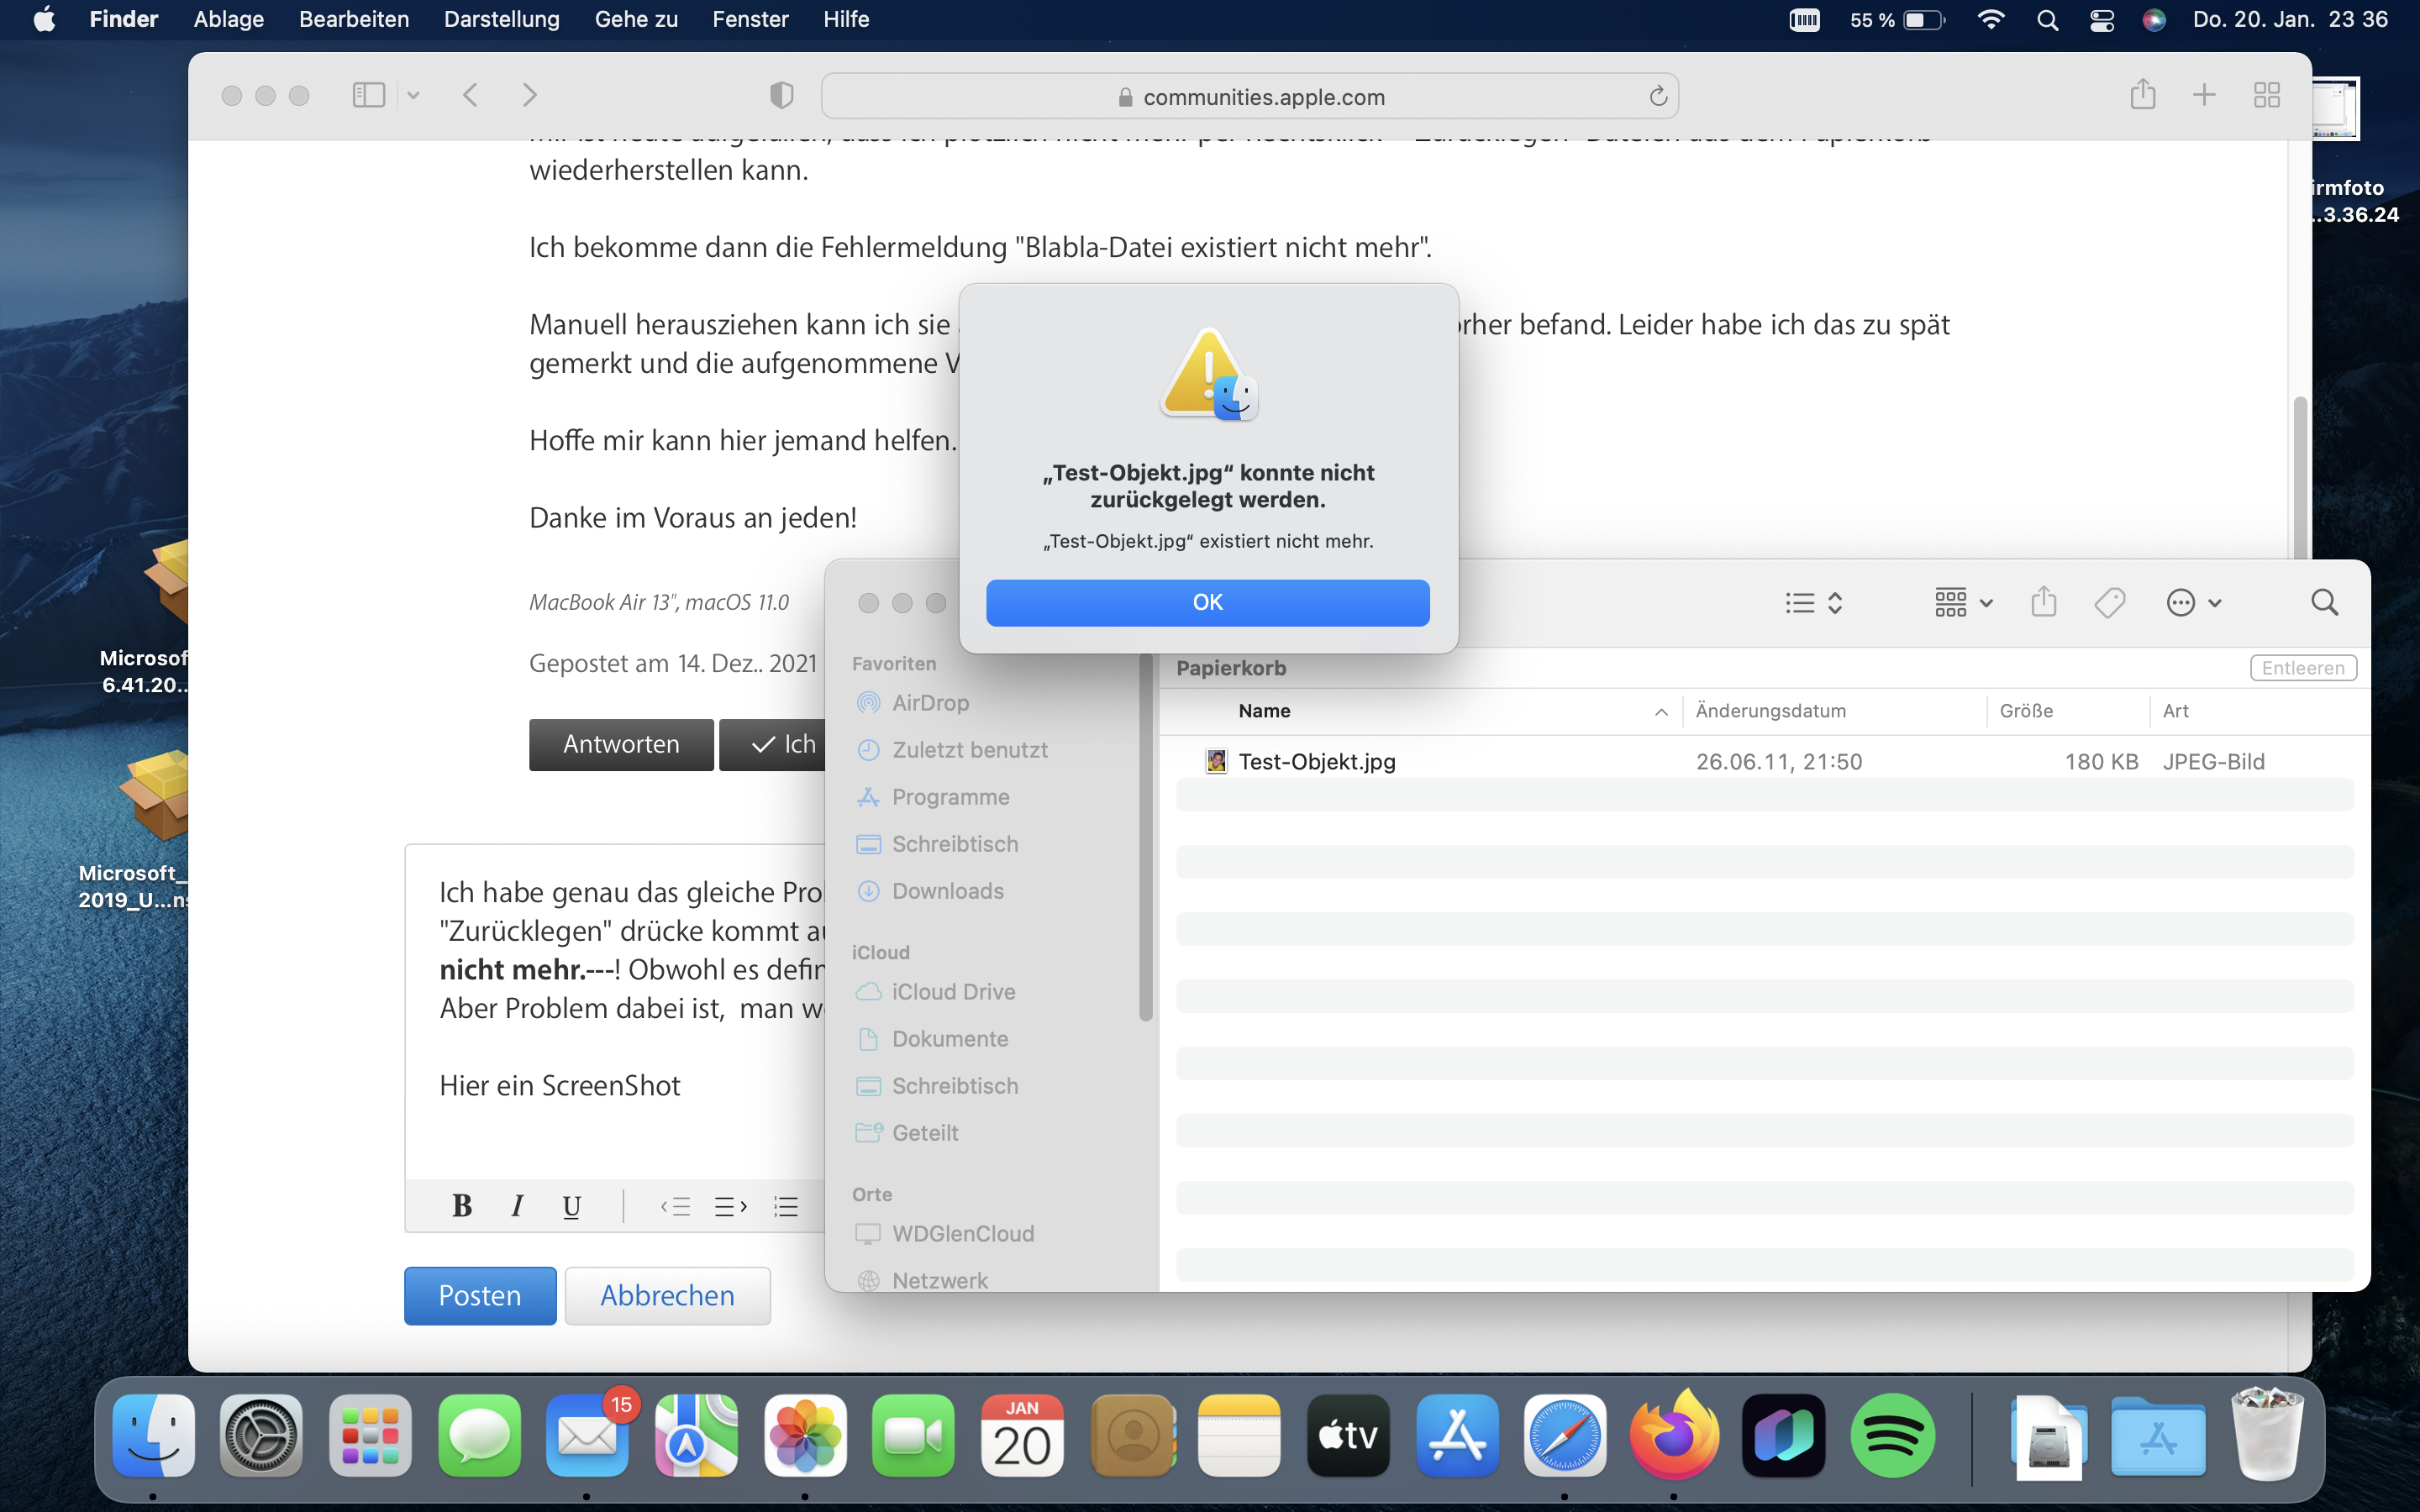Open Spotify from the Dock
This screenshot has width=2420, height=1512.
1892,1436
